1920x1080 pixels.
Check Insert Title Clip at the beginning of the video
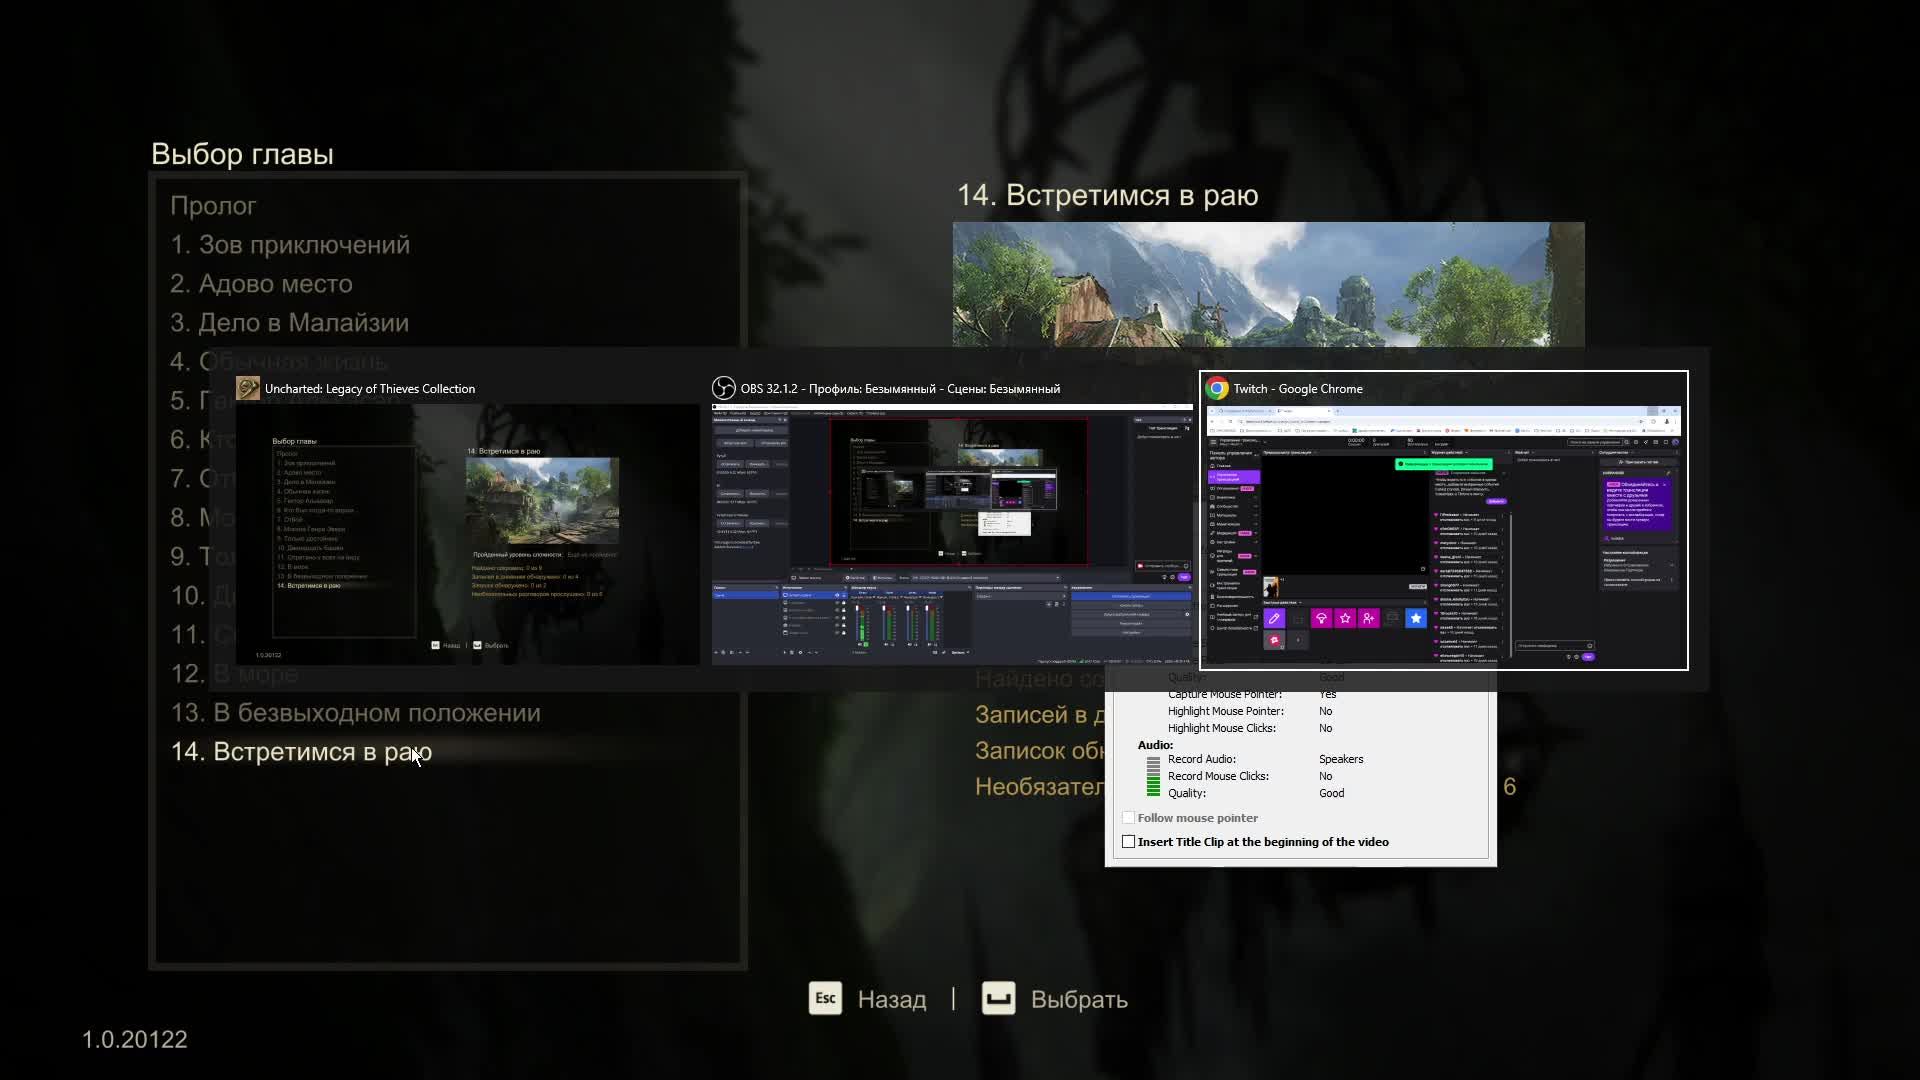coord(1129,841)
